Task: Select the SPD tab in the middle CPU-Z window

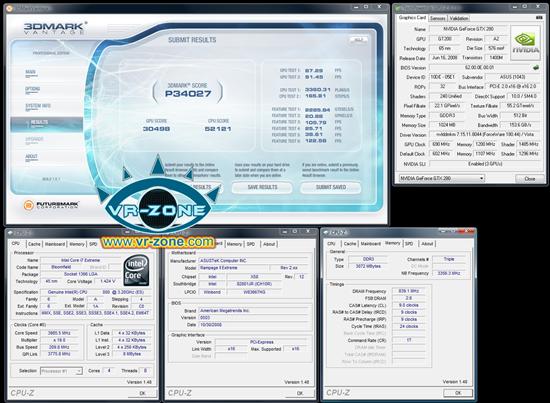Action: point(251,244)
